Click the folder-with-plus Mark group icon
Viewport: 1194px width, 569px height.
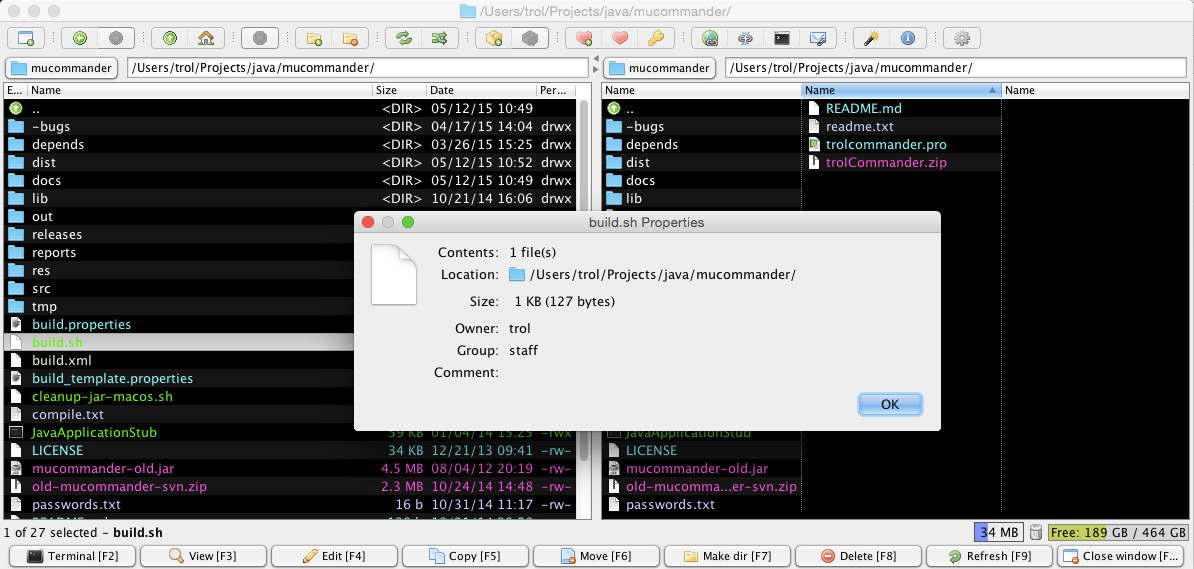tap(313, 37)
